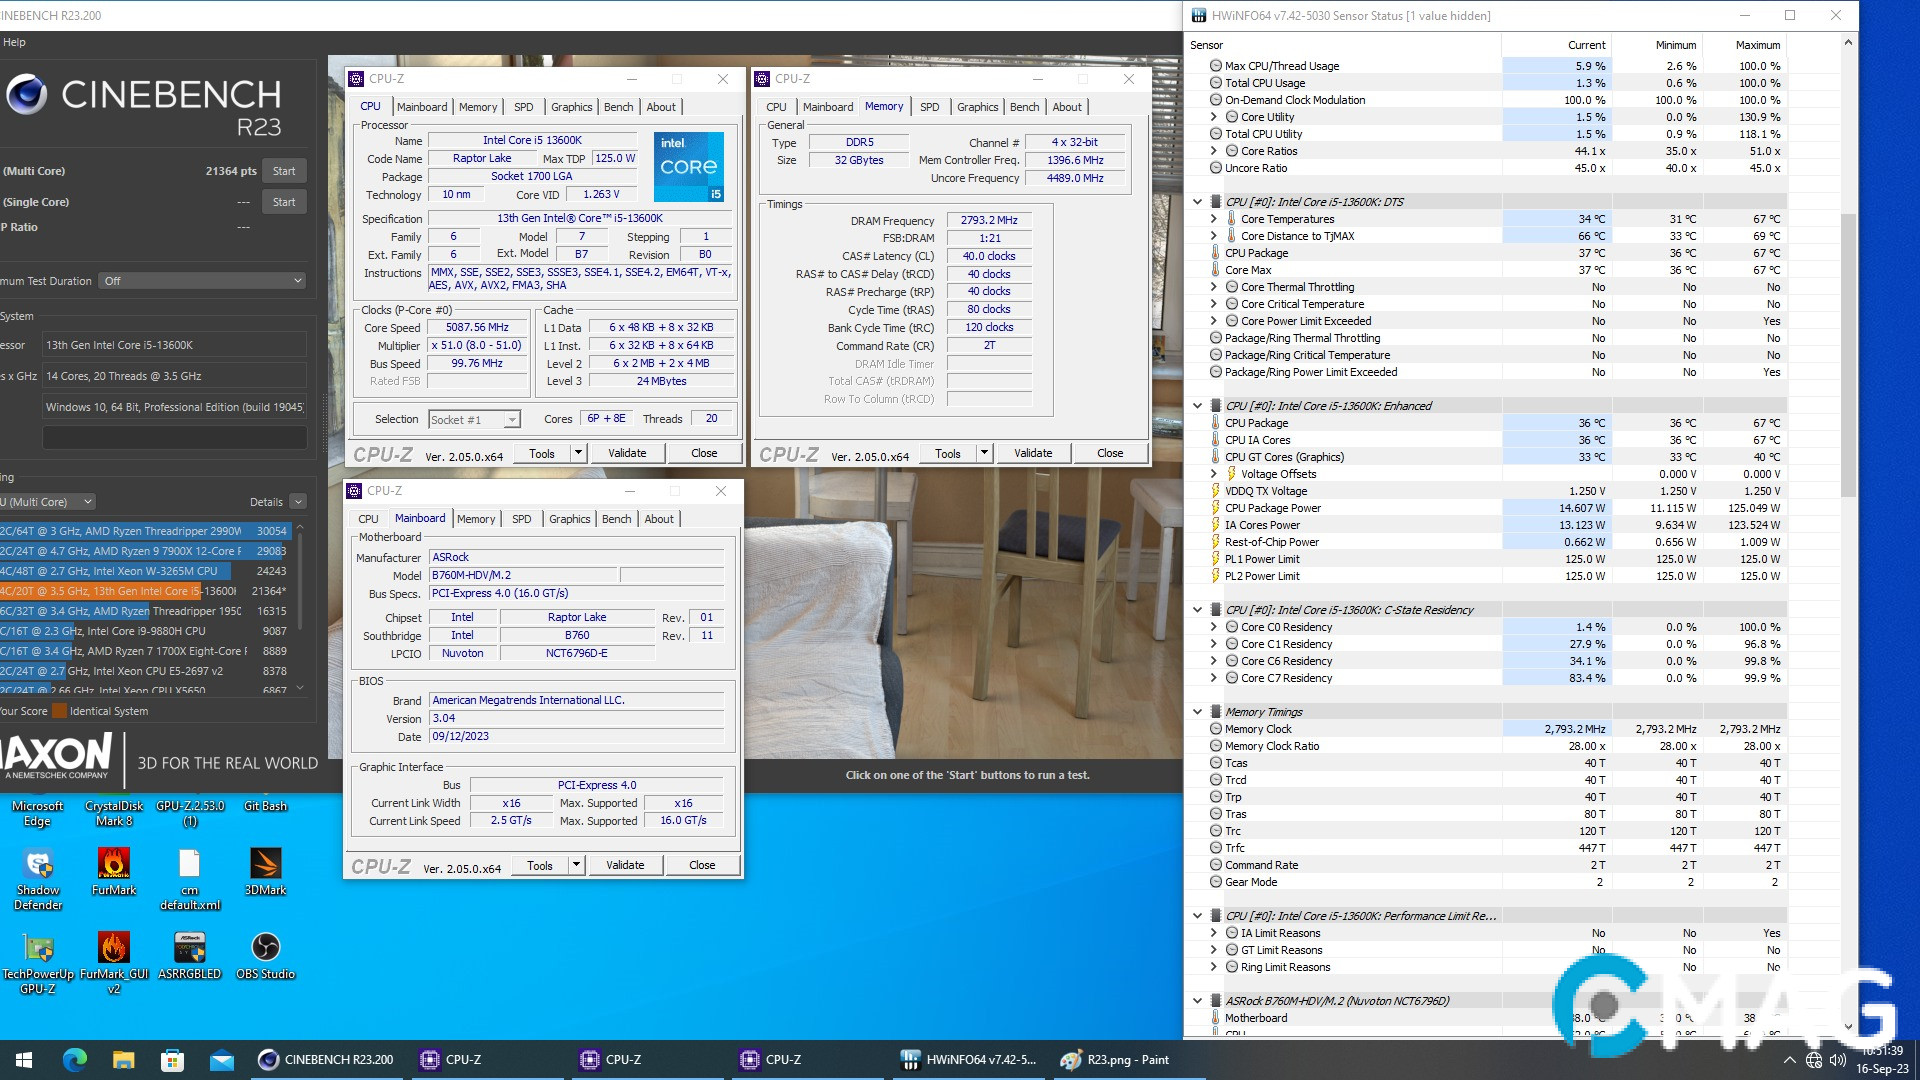Click Windows Start button on taskbar
Viewport: 1920px width, 1080px height.
click(24, 1060)
